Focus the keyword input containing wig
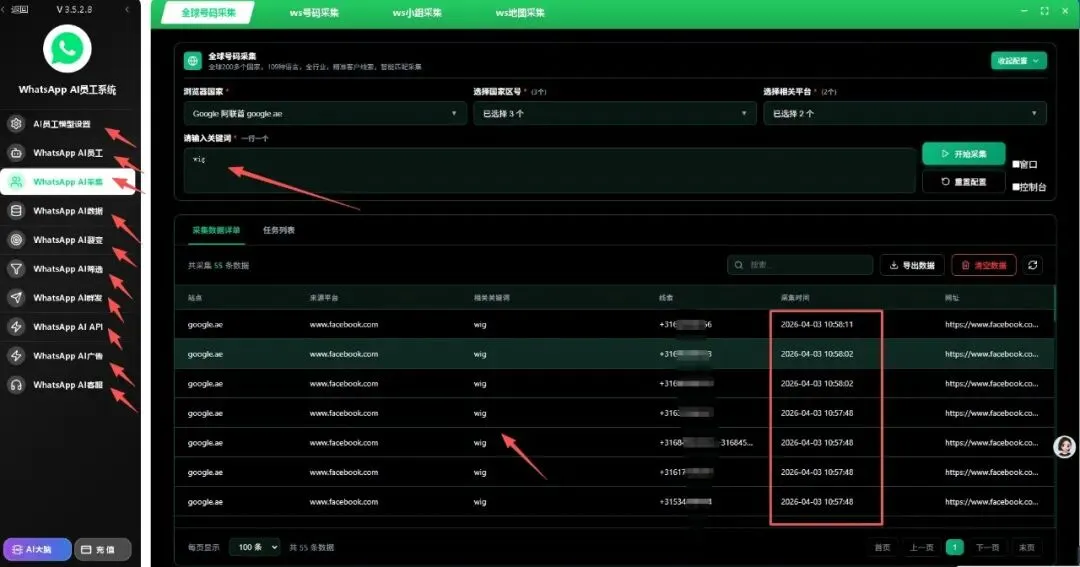Viewport: 1080px width, 567px height. tap(550, 170)
